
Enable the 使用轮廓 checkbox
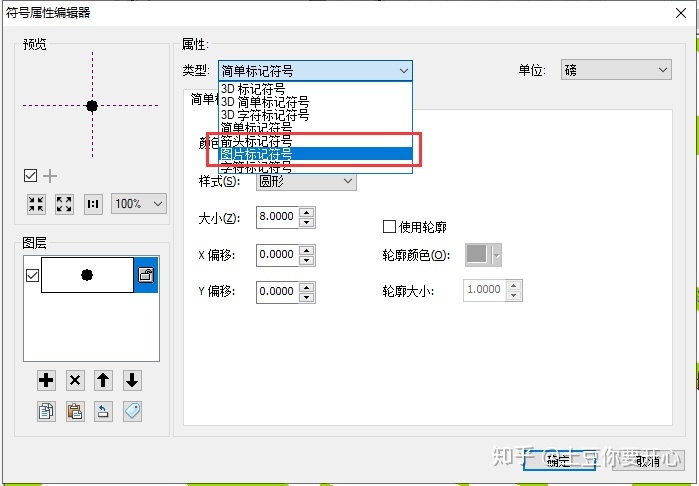tap(389, 227)
